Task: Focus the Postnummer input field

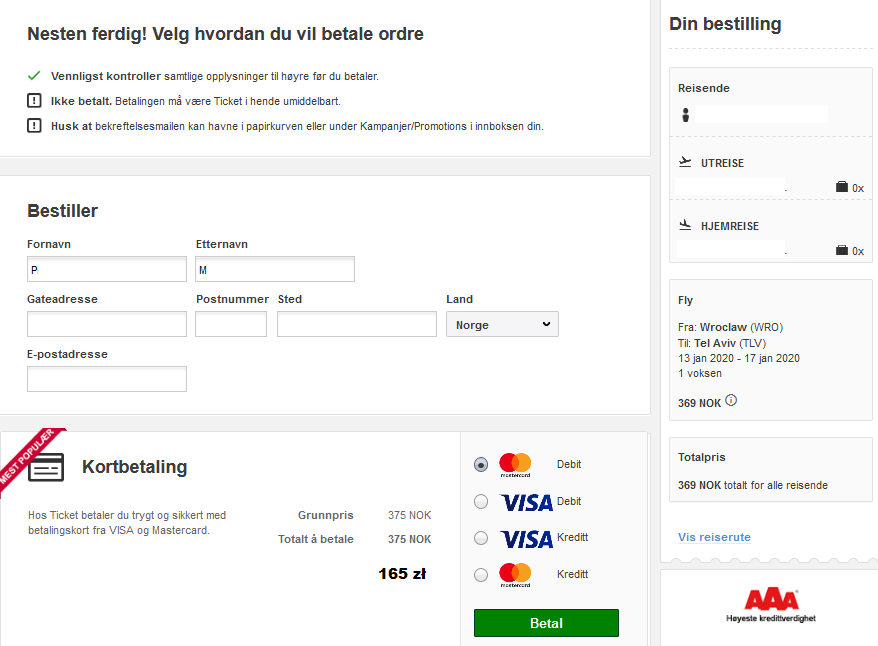Action: [231, 324]
